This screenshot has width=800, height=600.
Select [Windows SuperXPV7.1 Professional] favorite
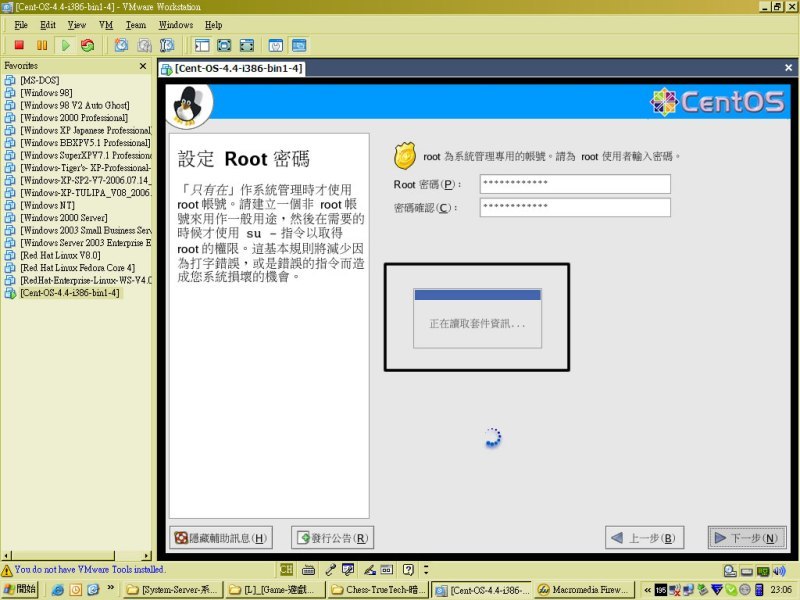(x=86, y=156)
